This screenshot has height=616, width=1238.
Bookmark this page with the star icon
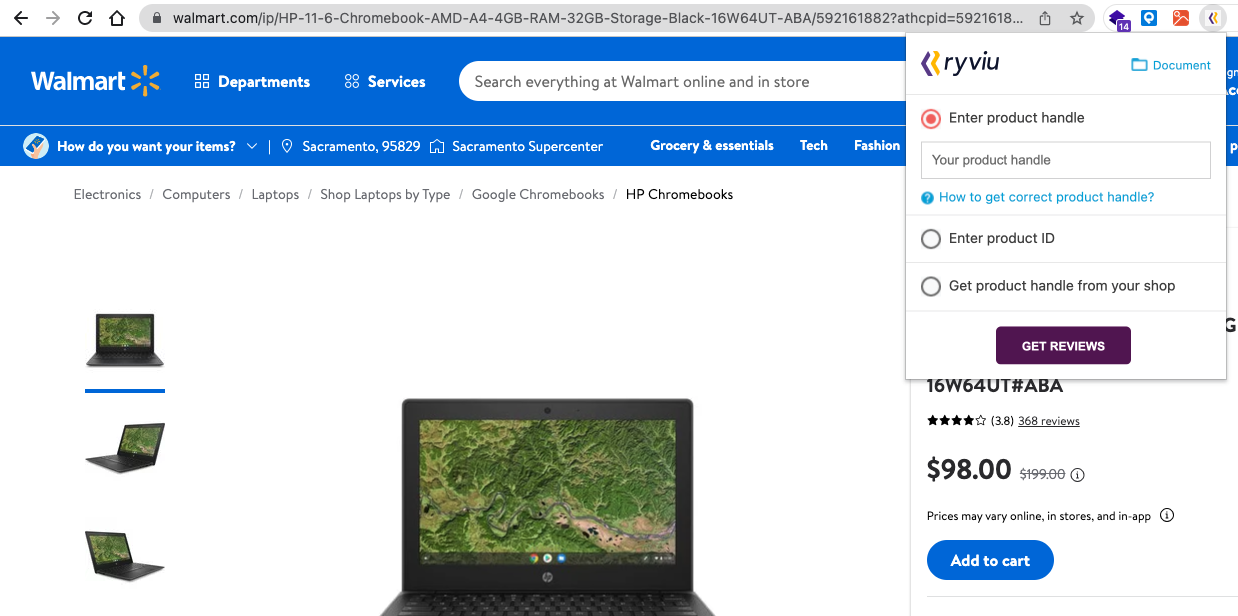point(1076,18)
